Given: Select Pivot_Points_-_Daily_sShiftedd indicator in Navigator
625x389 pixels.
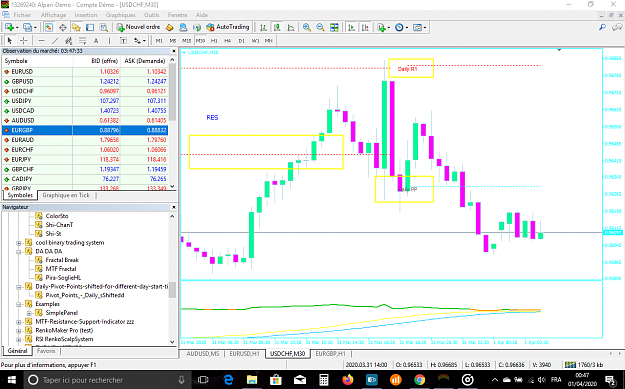Looking at the screenshot, I should click(x=85, y=295).
